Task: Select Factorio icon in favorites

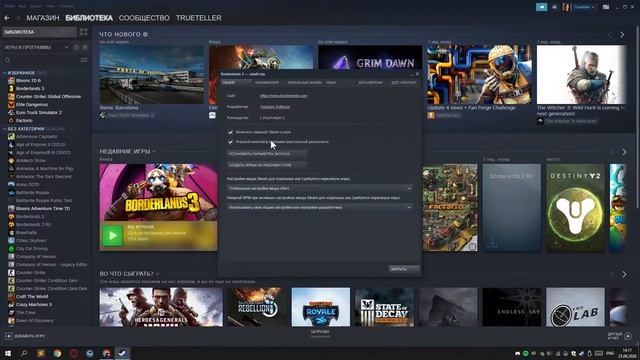Action: click(x=11, y=120)
